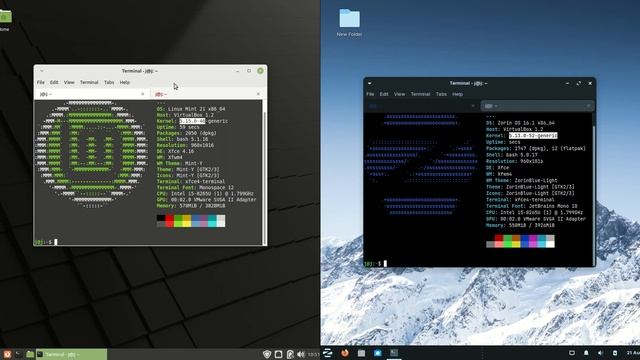Maximize the Mint terminal window
Screen dimensions: 640x360
coord(249,71)
